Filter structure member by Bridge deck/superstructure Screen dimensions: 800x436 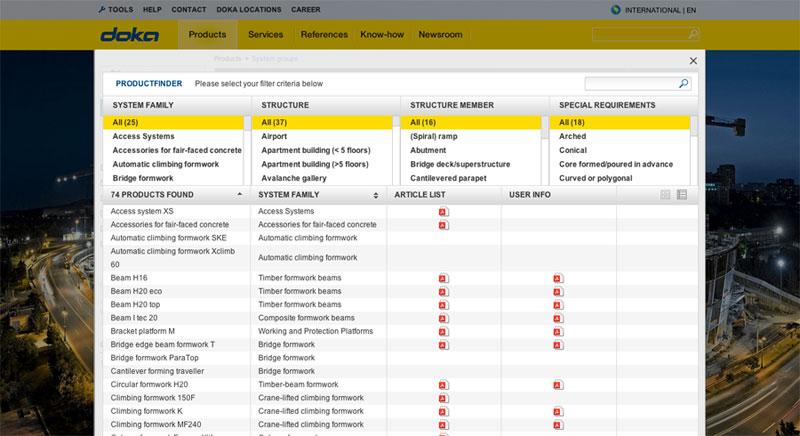460,164
